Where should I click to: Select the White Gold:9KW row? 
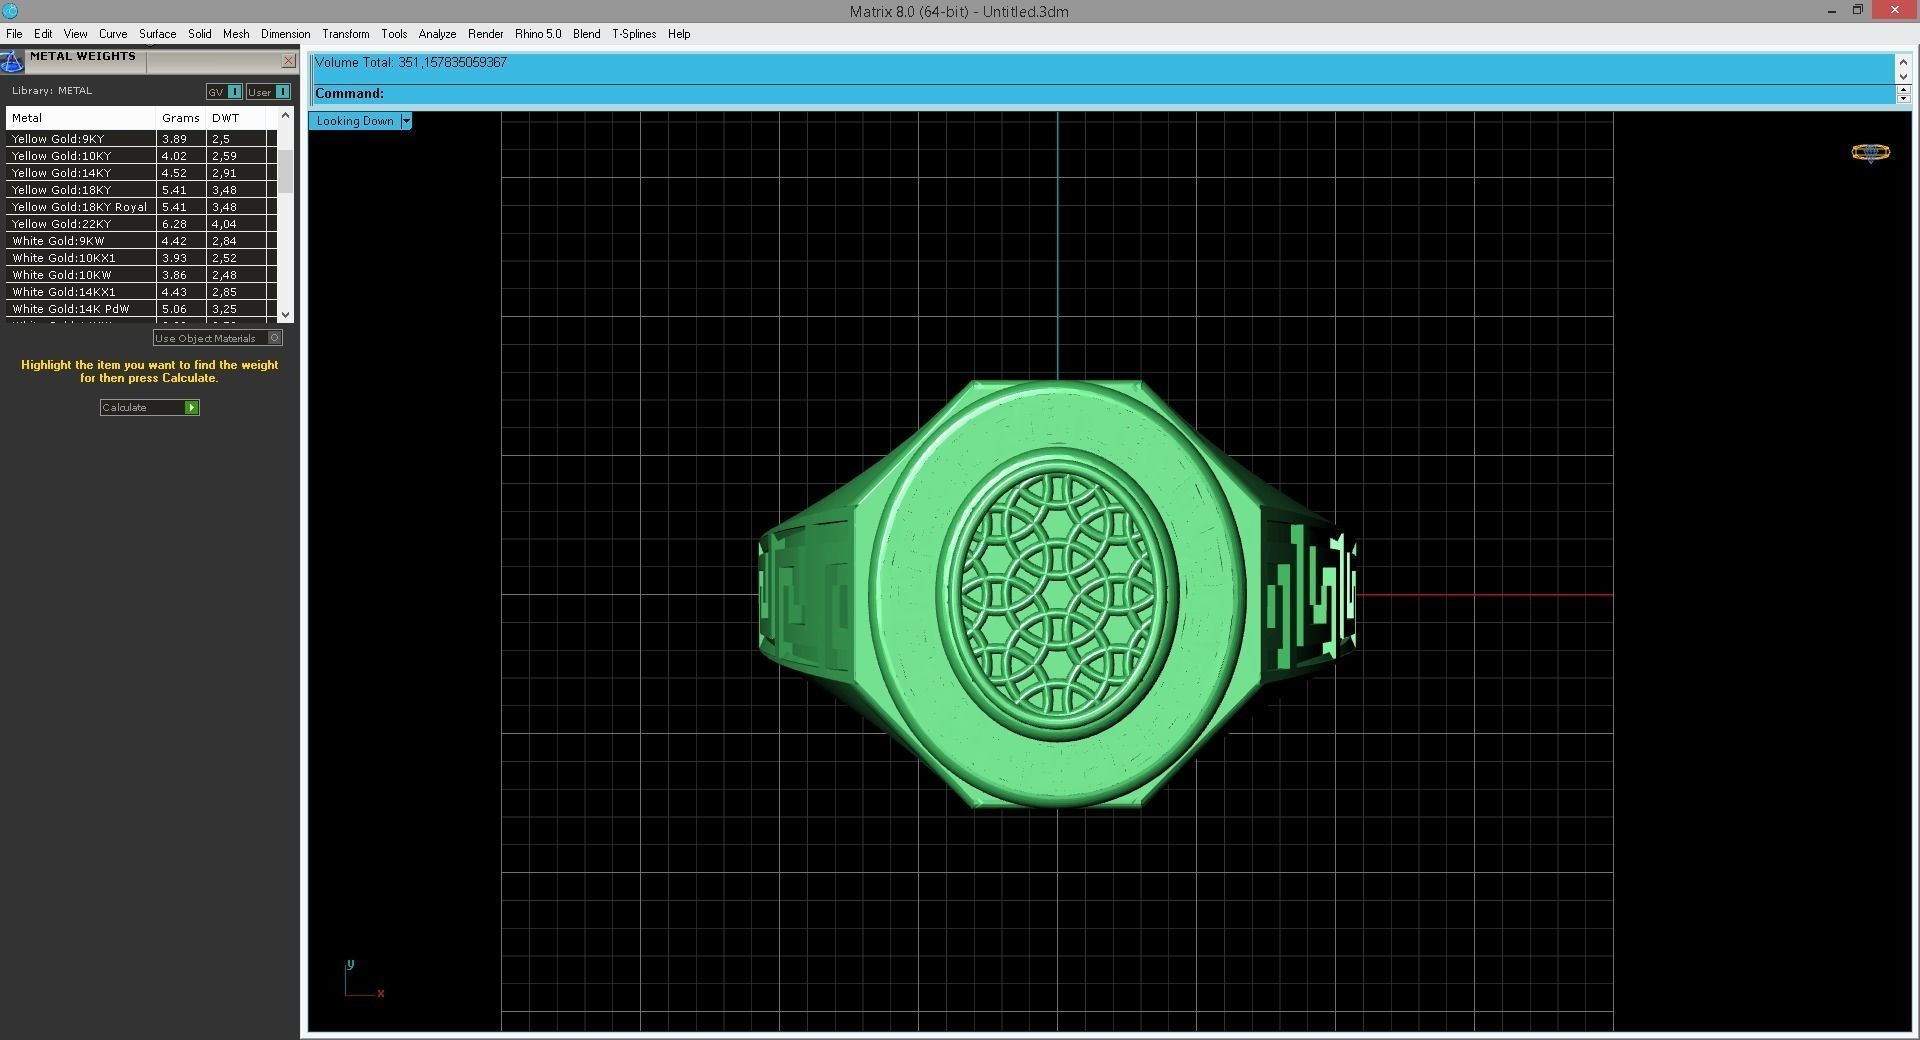coord(141,241)
